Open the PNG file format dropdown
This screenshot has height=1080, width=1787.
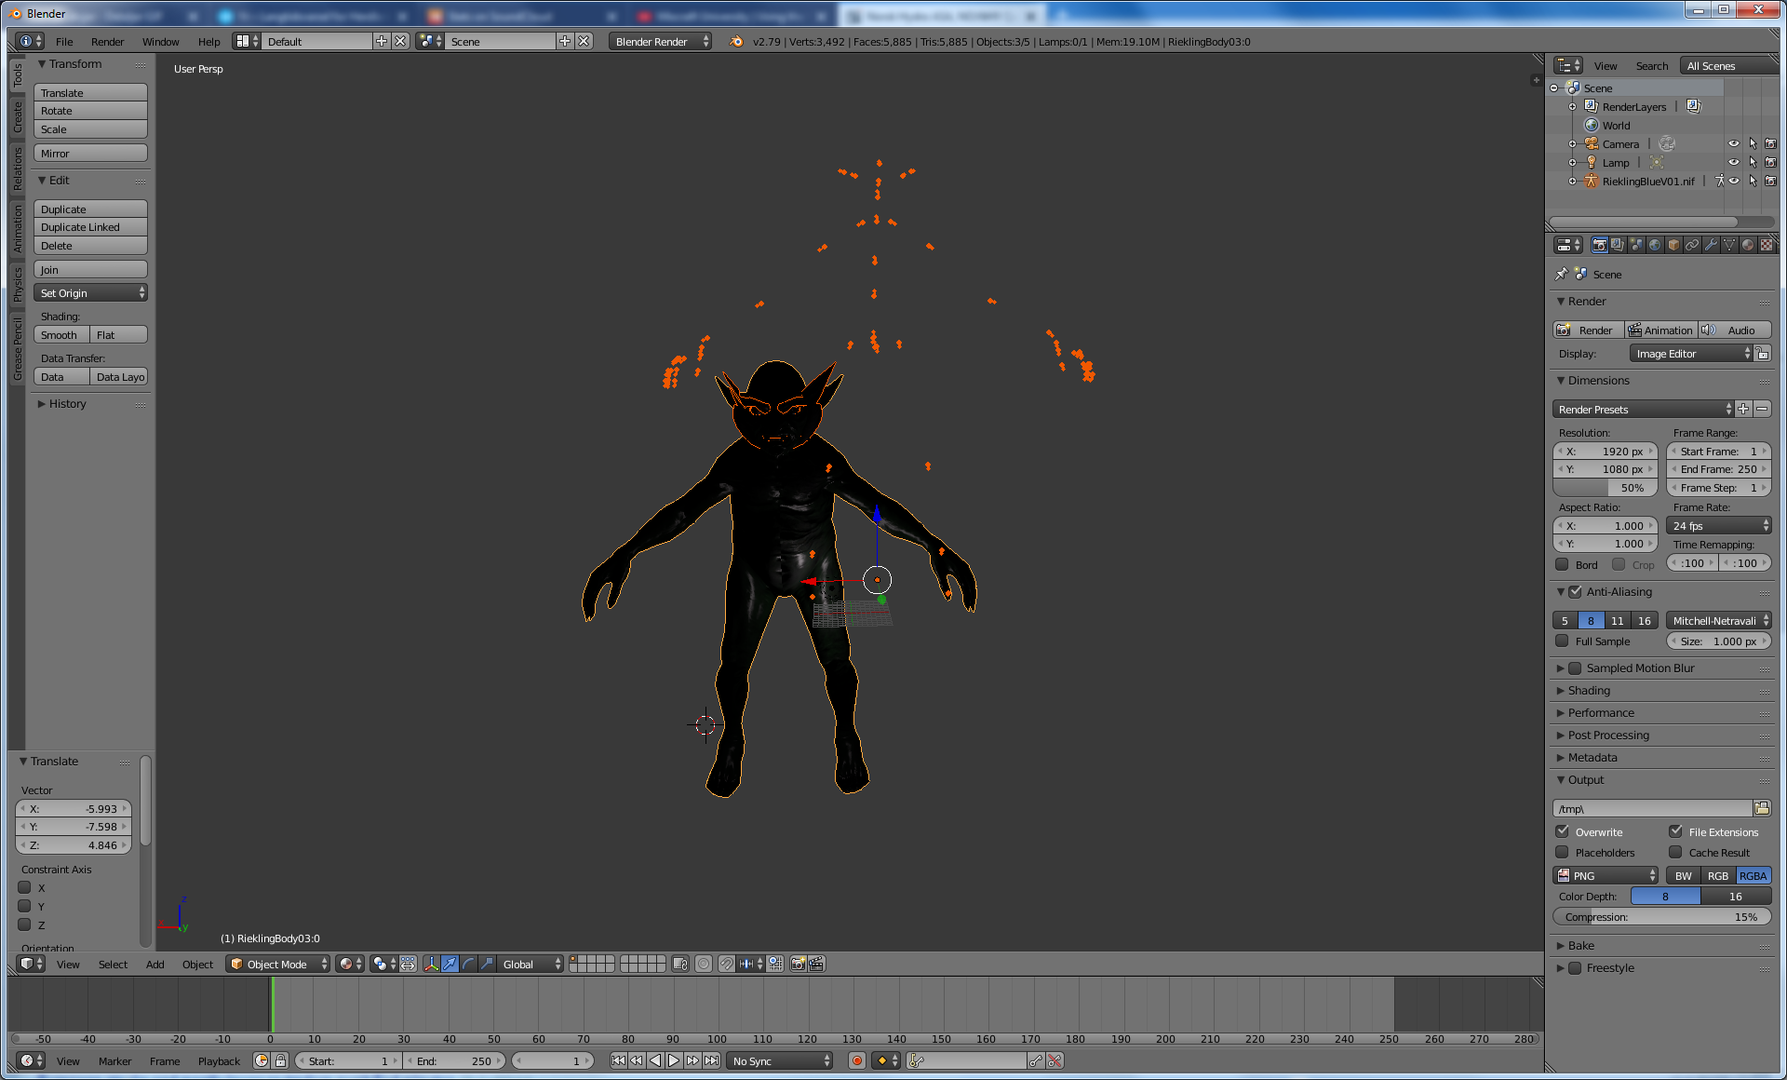1606,876
